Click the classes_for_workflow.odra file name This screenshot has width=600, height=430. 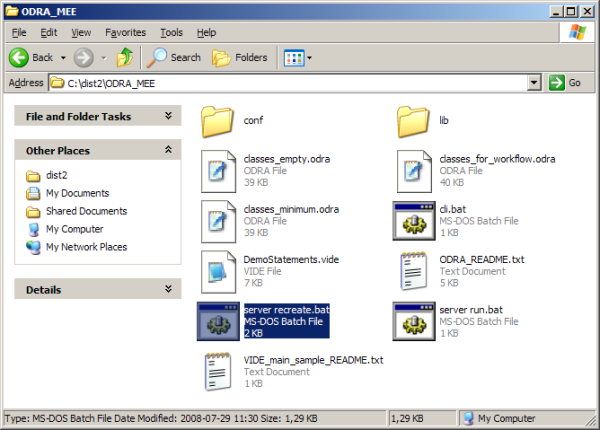click(x=497, y=159)
